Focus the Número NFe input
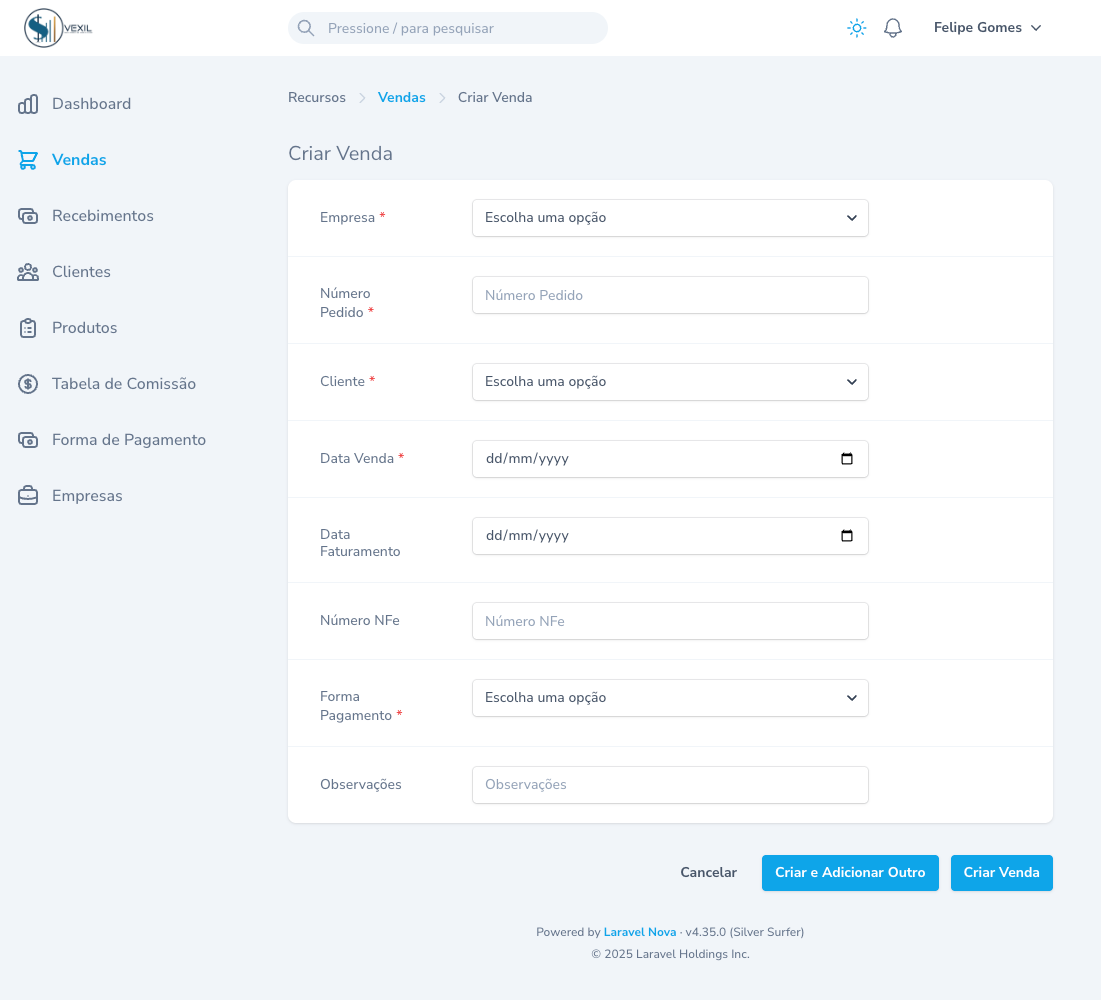Screen dimensions: 1101x1000 point(670,621)
